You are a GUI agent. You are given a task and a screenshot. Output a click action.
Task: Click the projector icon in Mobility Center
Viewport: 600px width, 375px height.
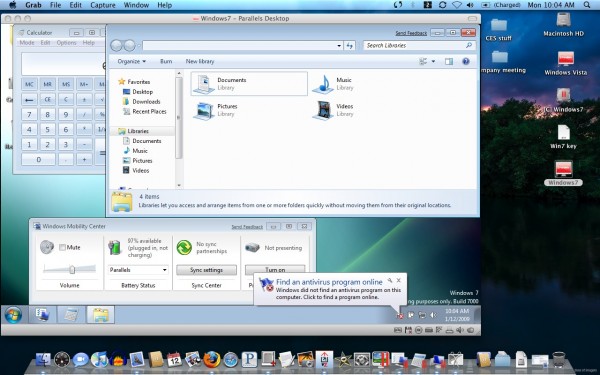pos(253,248)
